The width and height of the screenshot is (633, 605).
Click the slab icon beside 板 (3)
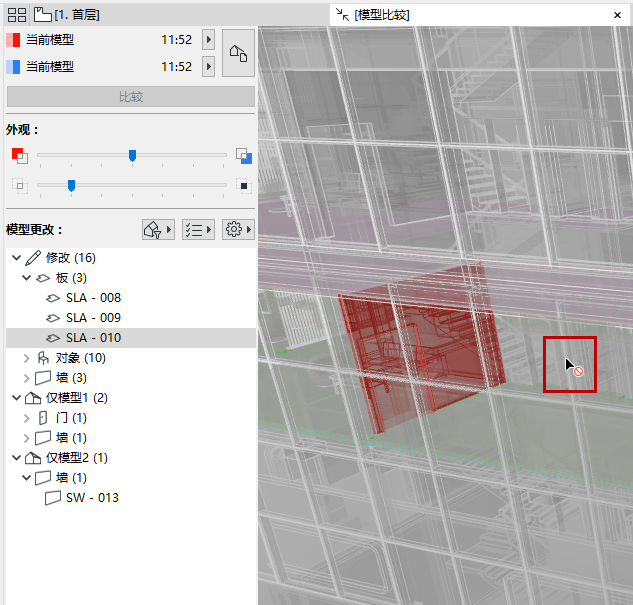coord(43,278)
